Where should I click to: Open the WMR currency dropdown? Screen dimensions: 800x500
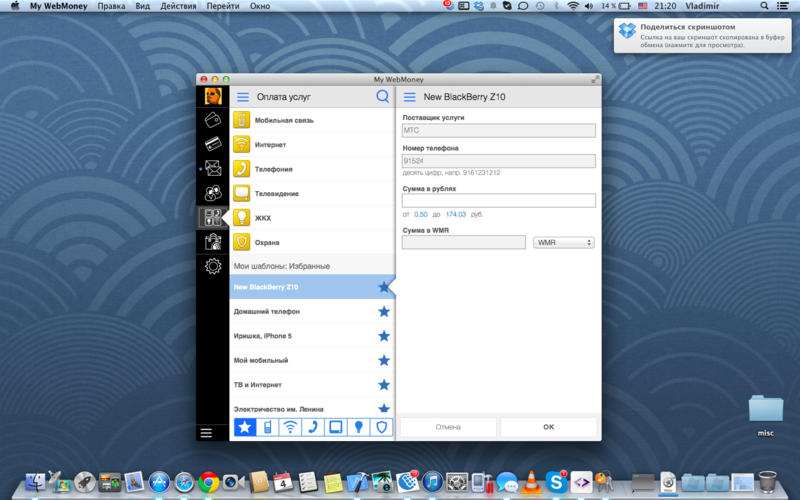pyautogui.click(x=564, y=242)
